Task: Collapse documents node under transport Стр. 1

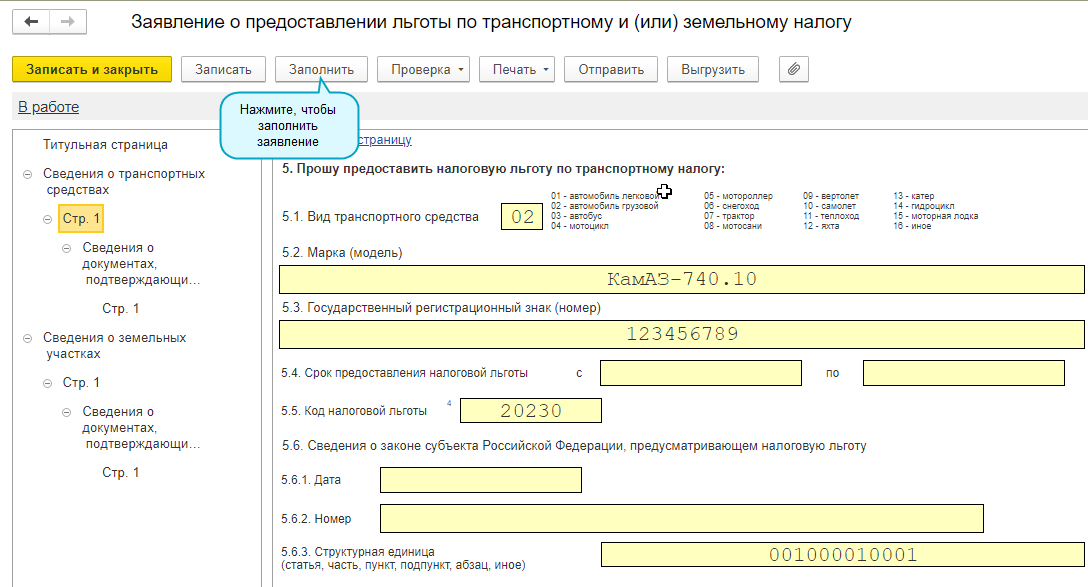Action: point(67,248)
